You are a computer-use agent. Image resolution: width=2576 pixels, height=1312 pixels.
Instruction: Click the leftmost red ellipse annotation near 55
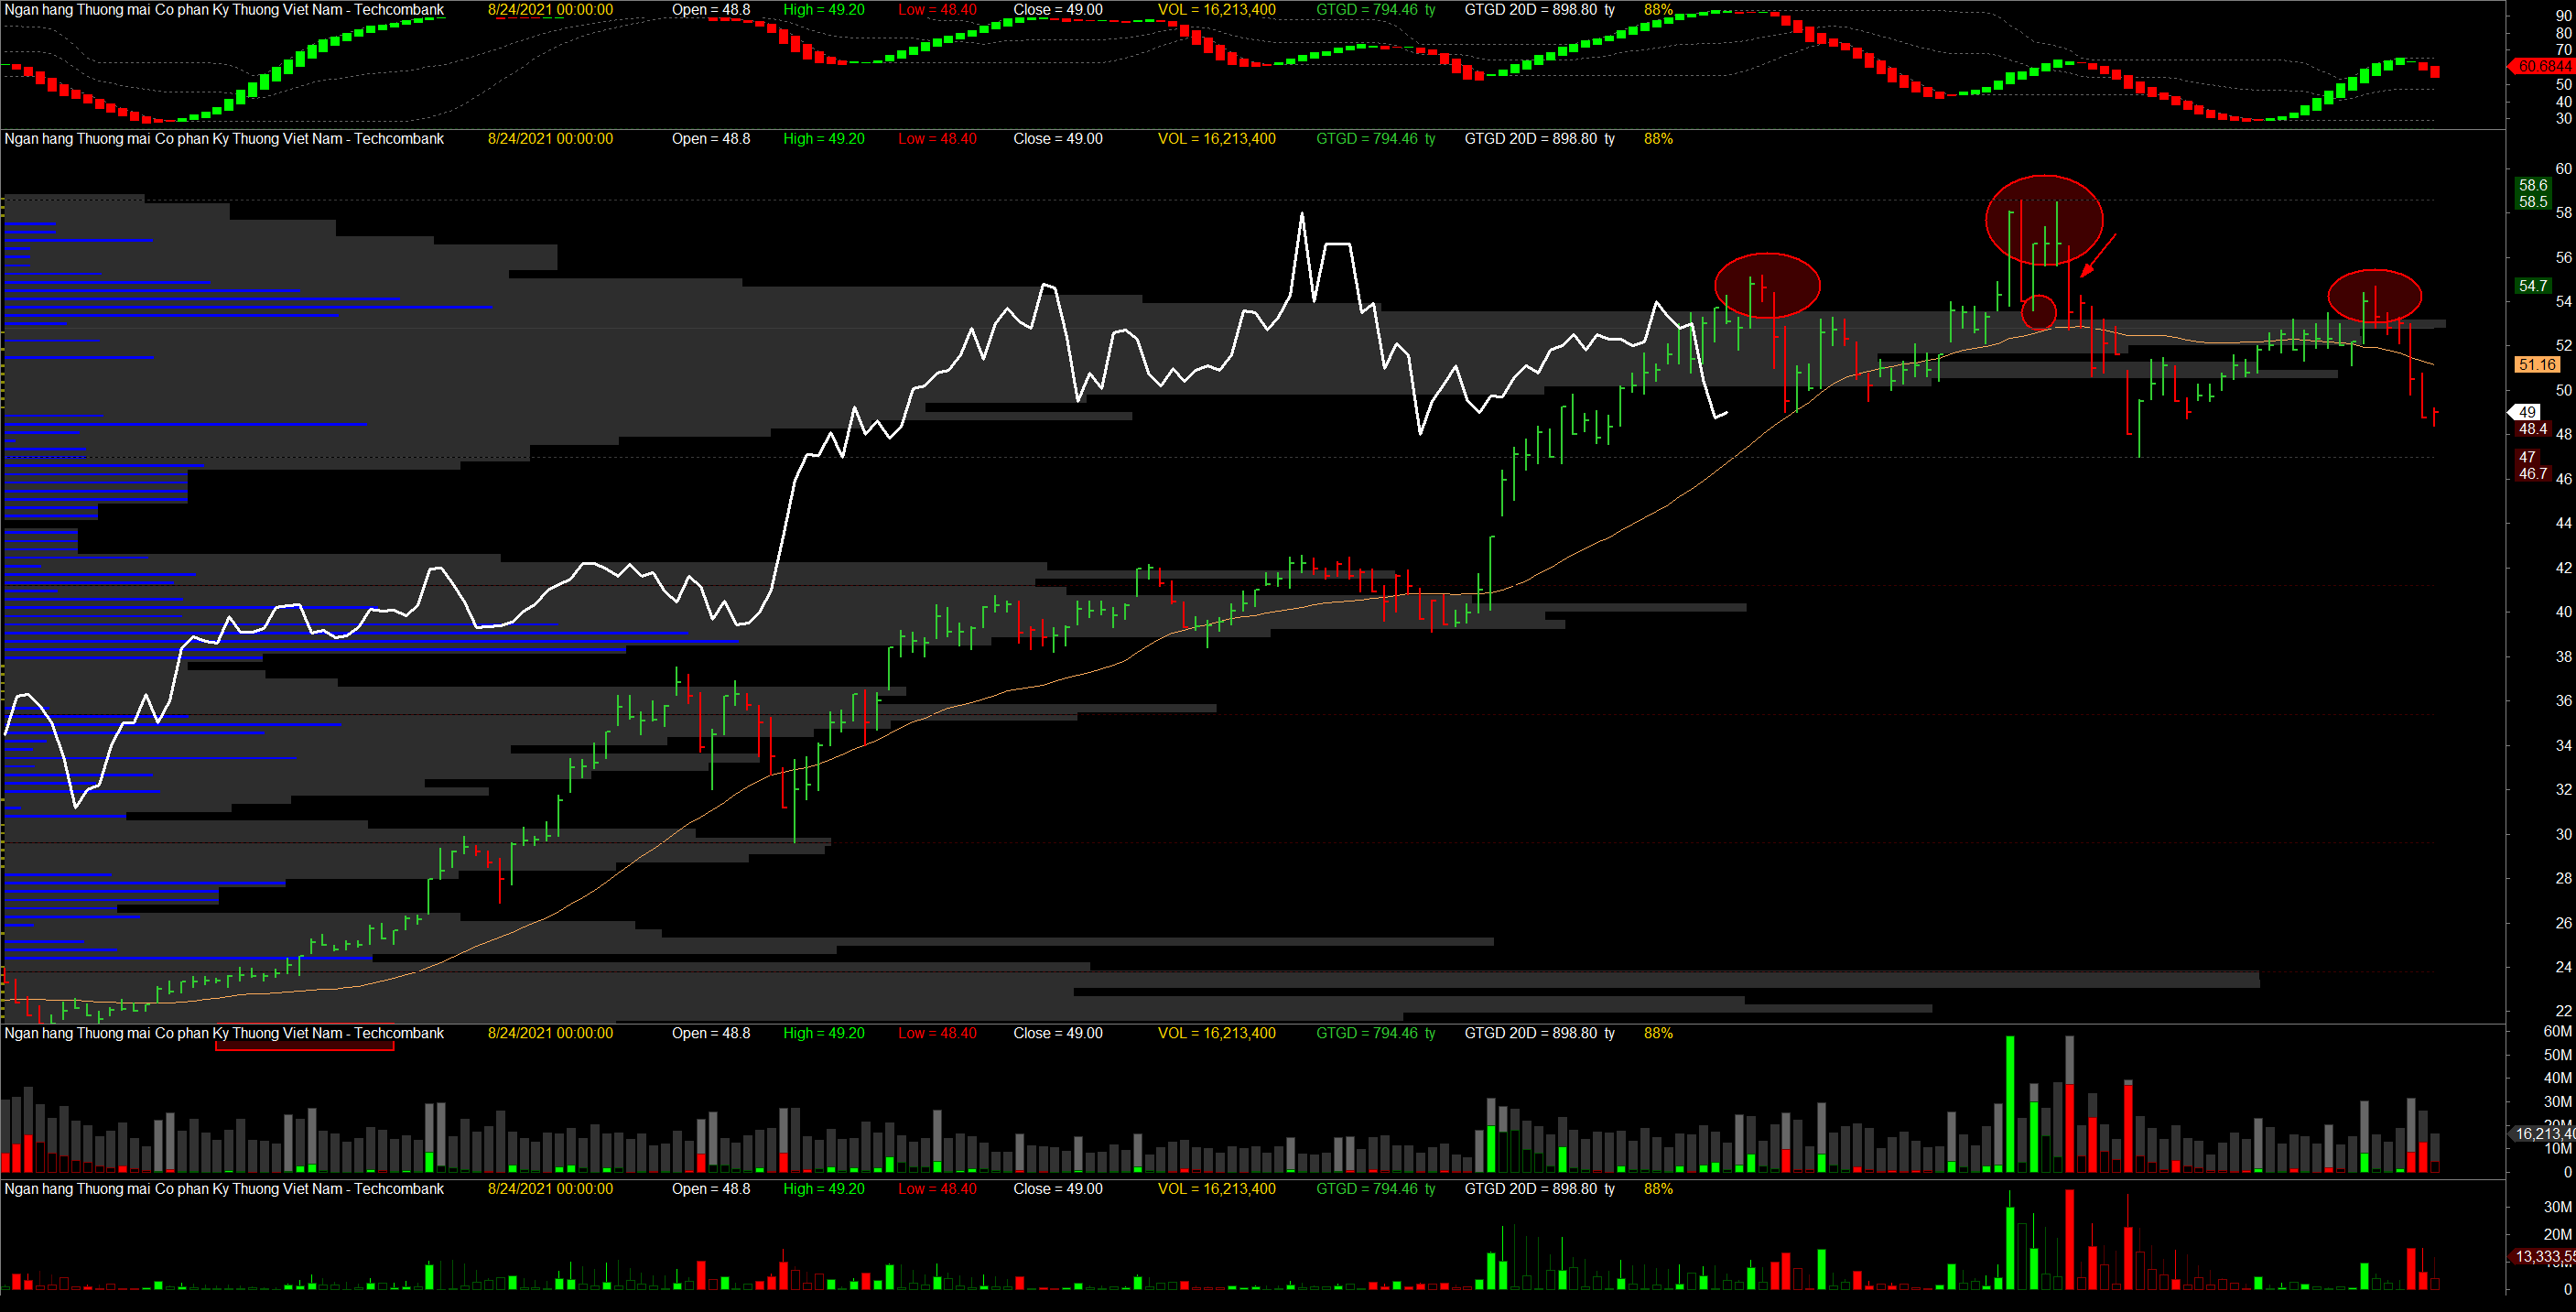1767,285
